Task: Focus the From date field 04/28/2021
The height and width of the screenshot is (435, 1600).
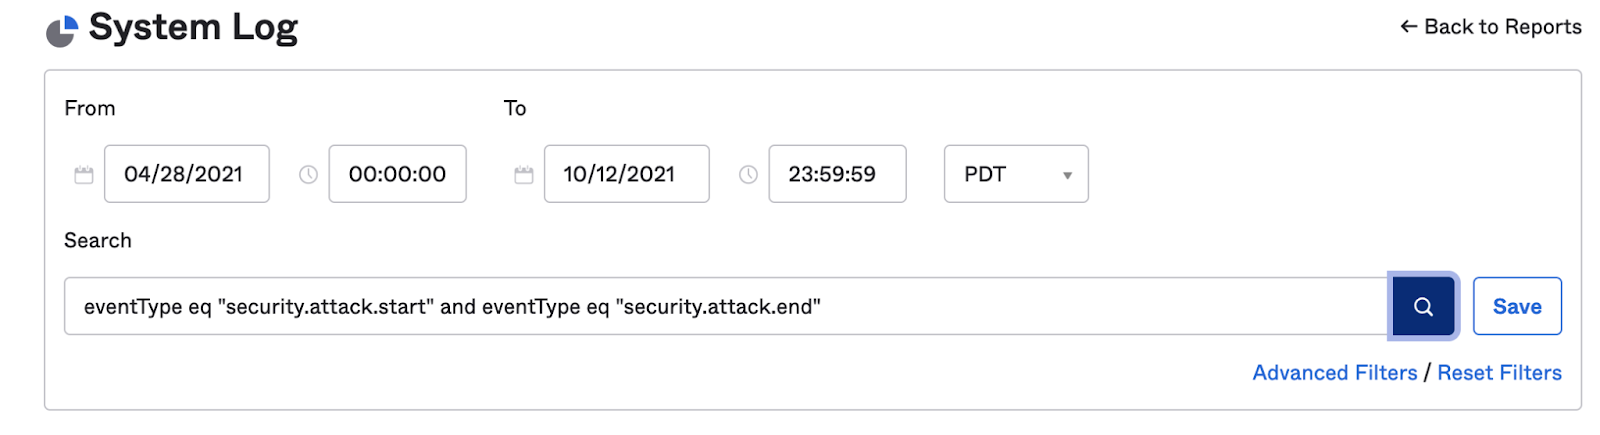Action: (186, 175)
